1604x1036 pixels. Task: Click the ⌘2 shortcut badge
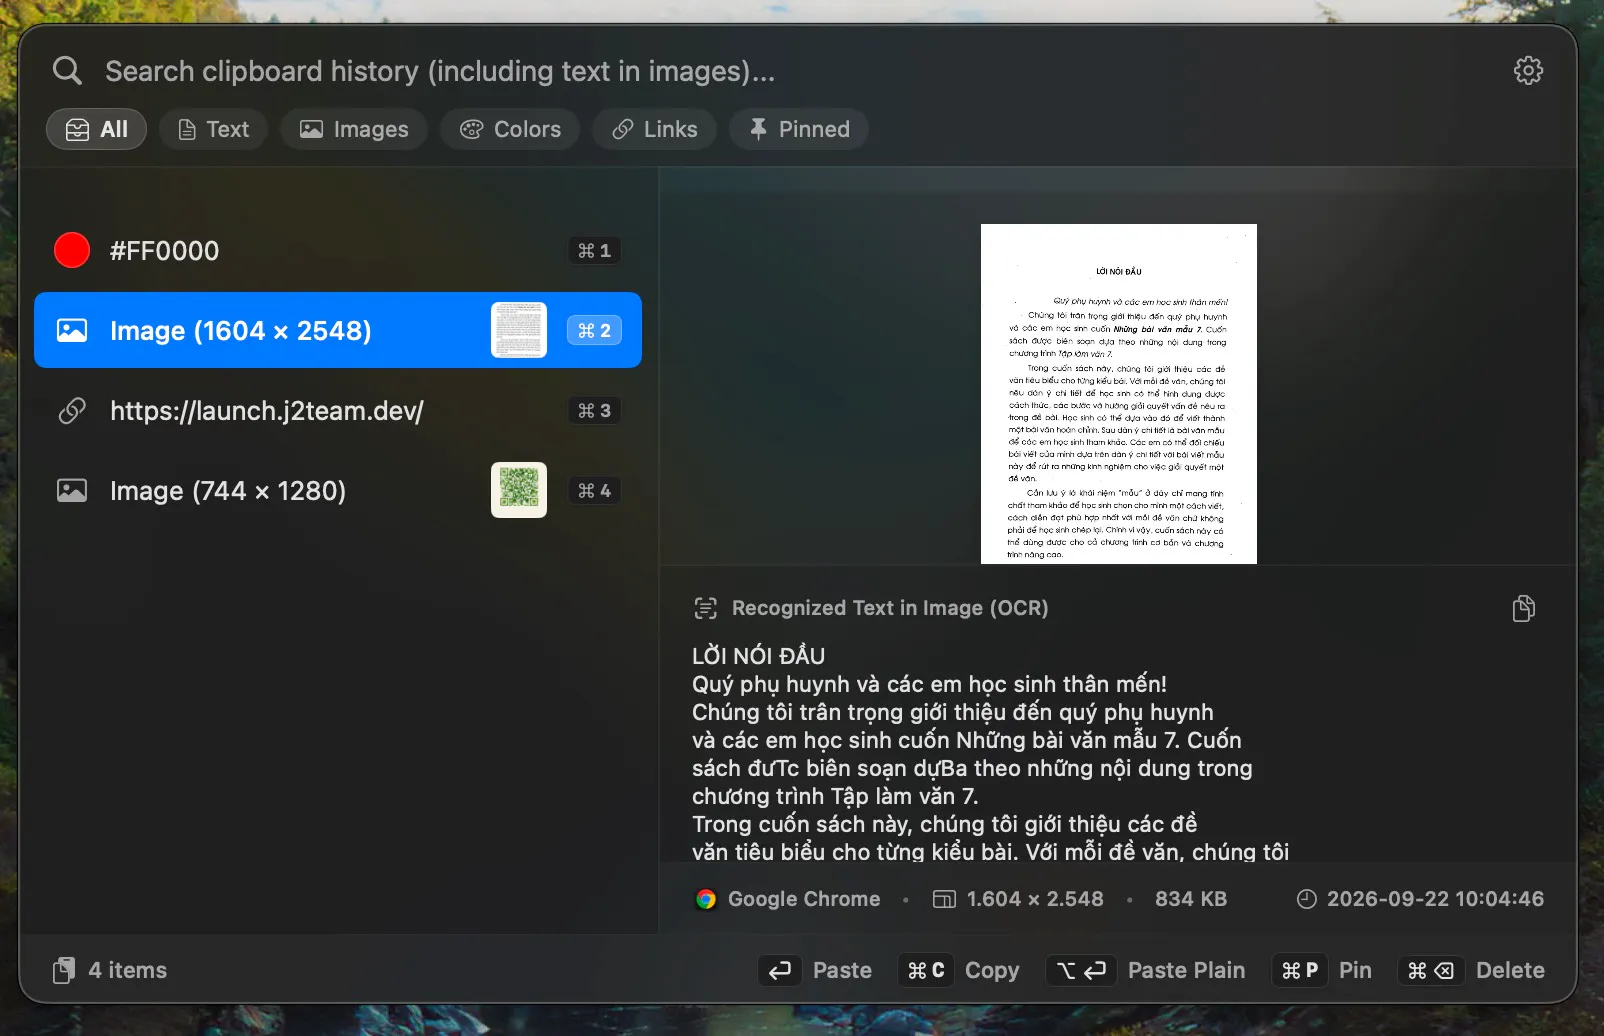(x=594, y=330)
